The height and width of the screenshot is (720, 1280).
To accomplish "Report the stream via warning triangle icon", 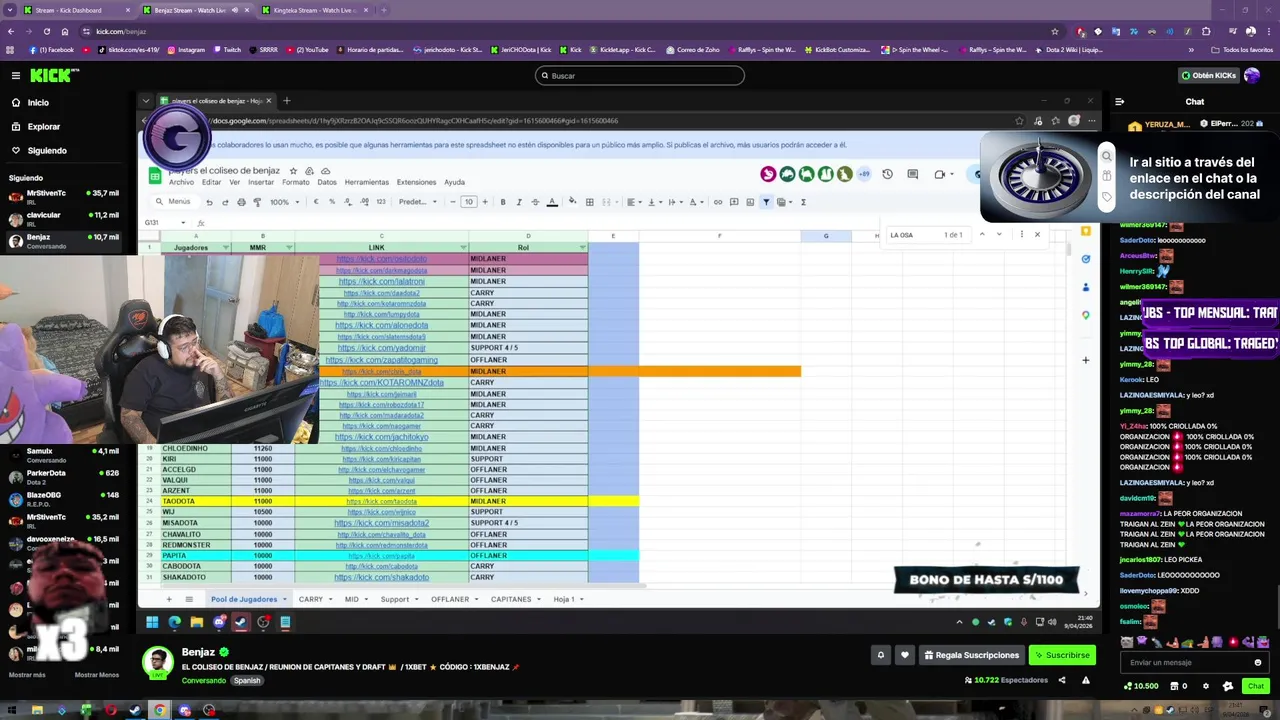I will 1085,680.
